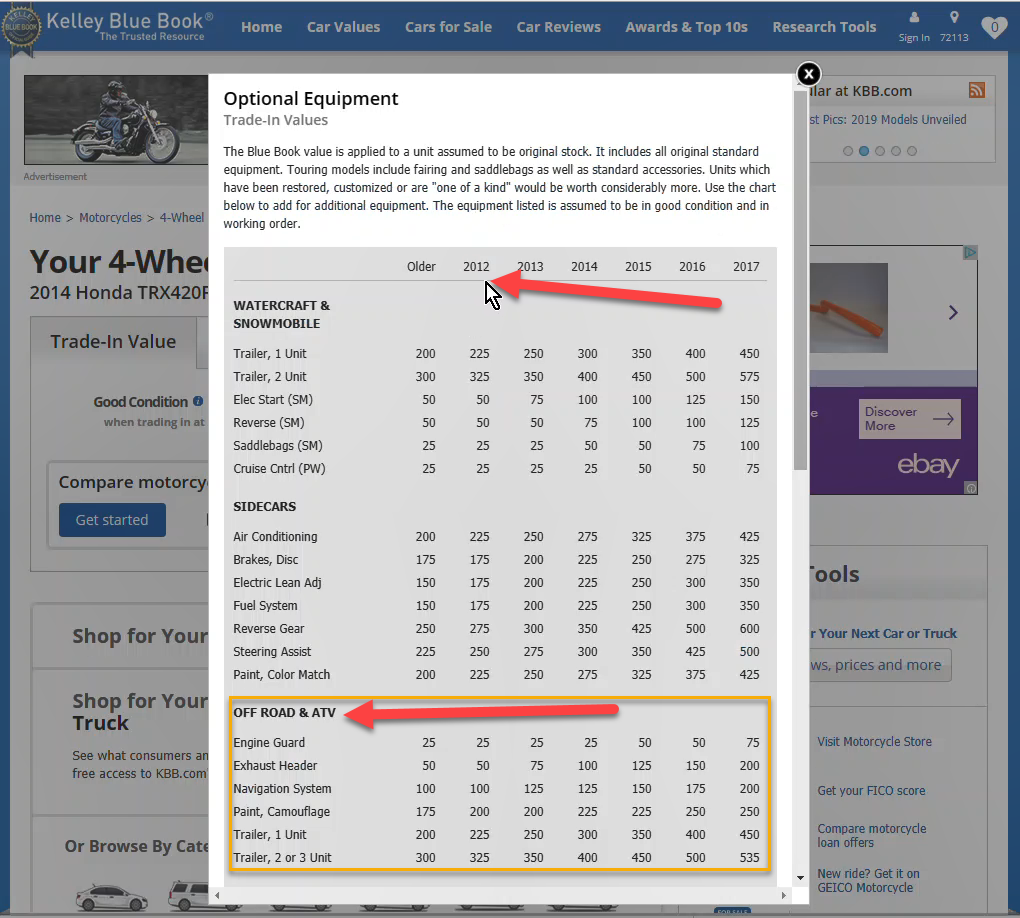The image size is (1020, 918).
Task: Advance the ad with the right chevron
Action: coord(953,313)
